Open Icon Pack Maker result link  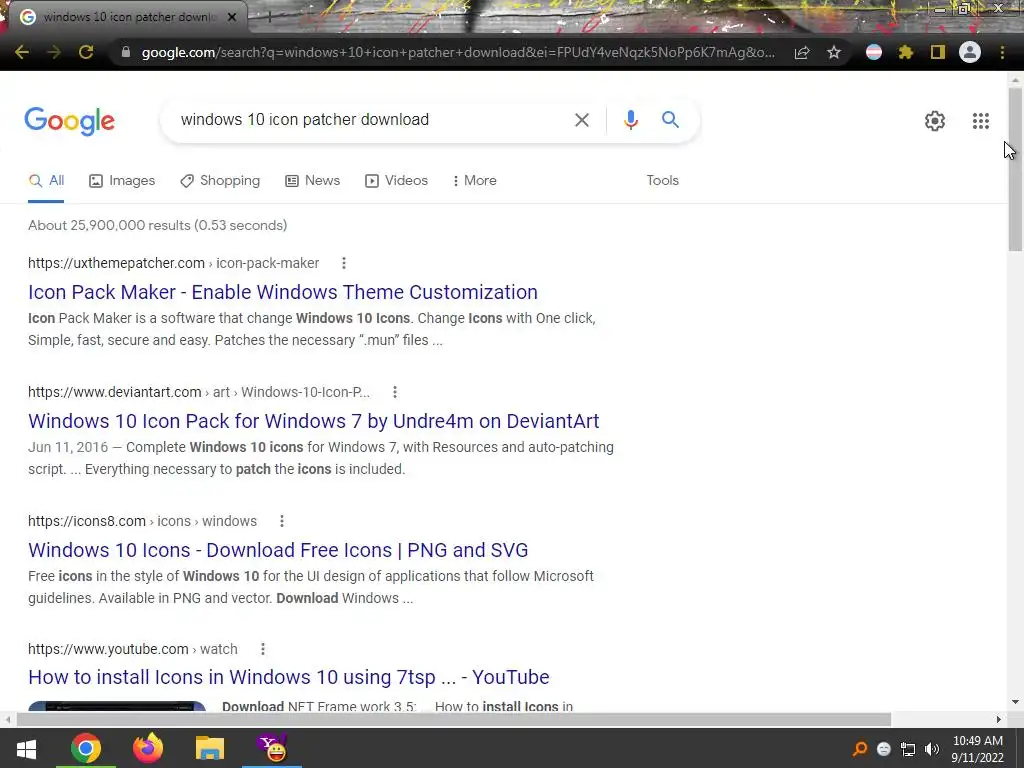[283, 292]
